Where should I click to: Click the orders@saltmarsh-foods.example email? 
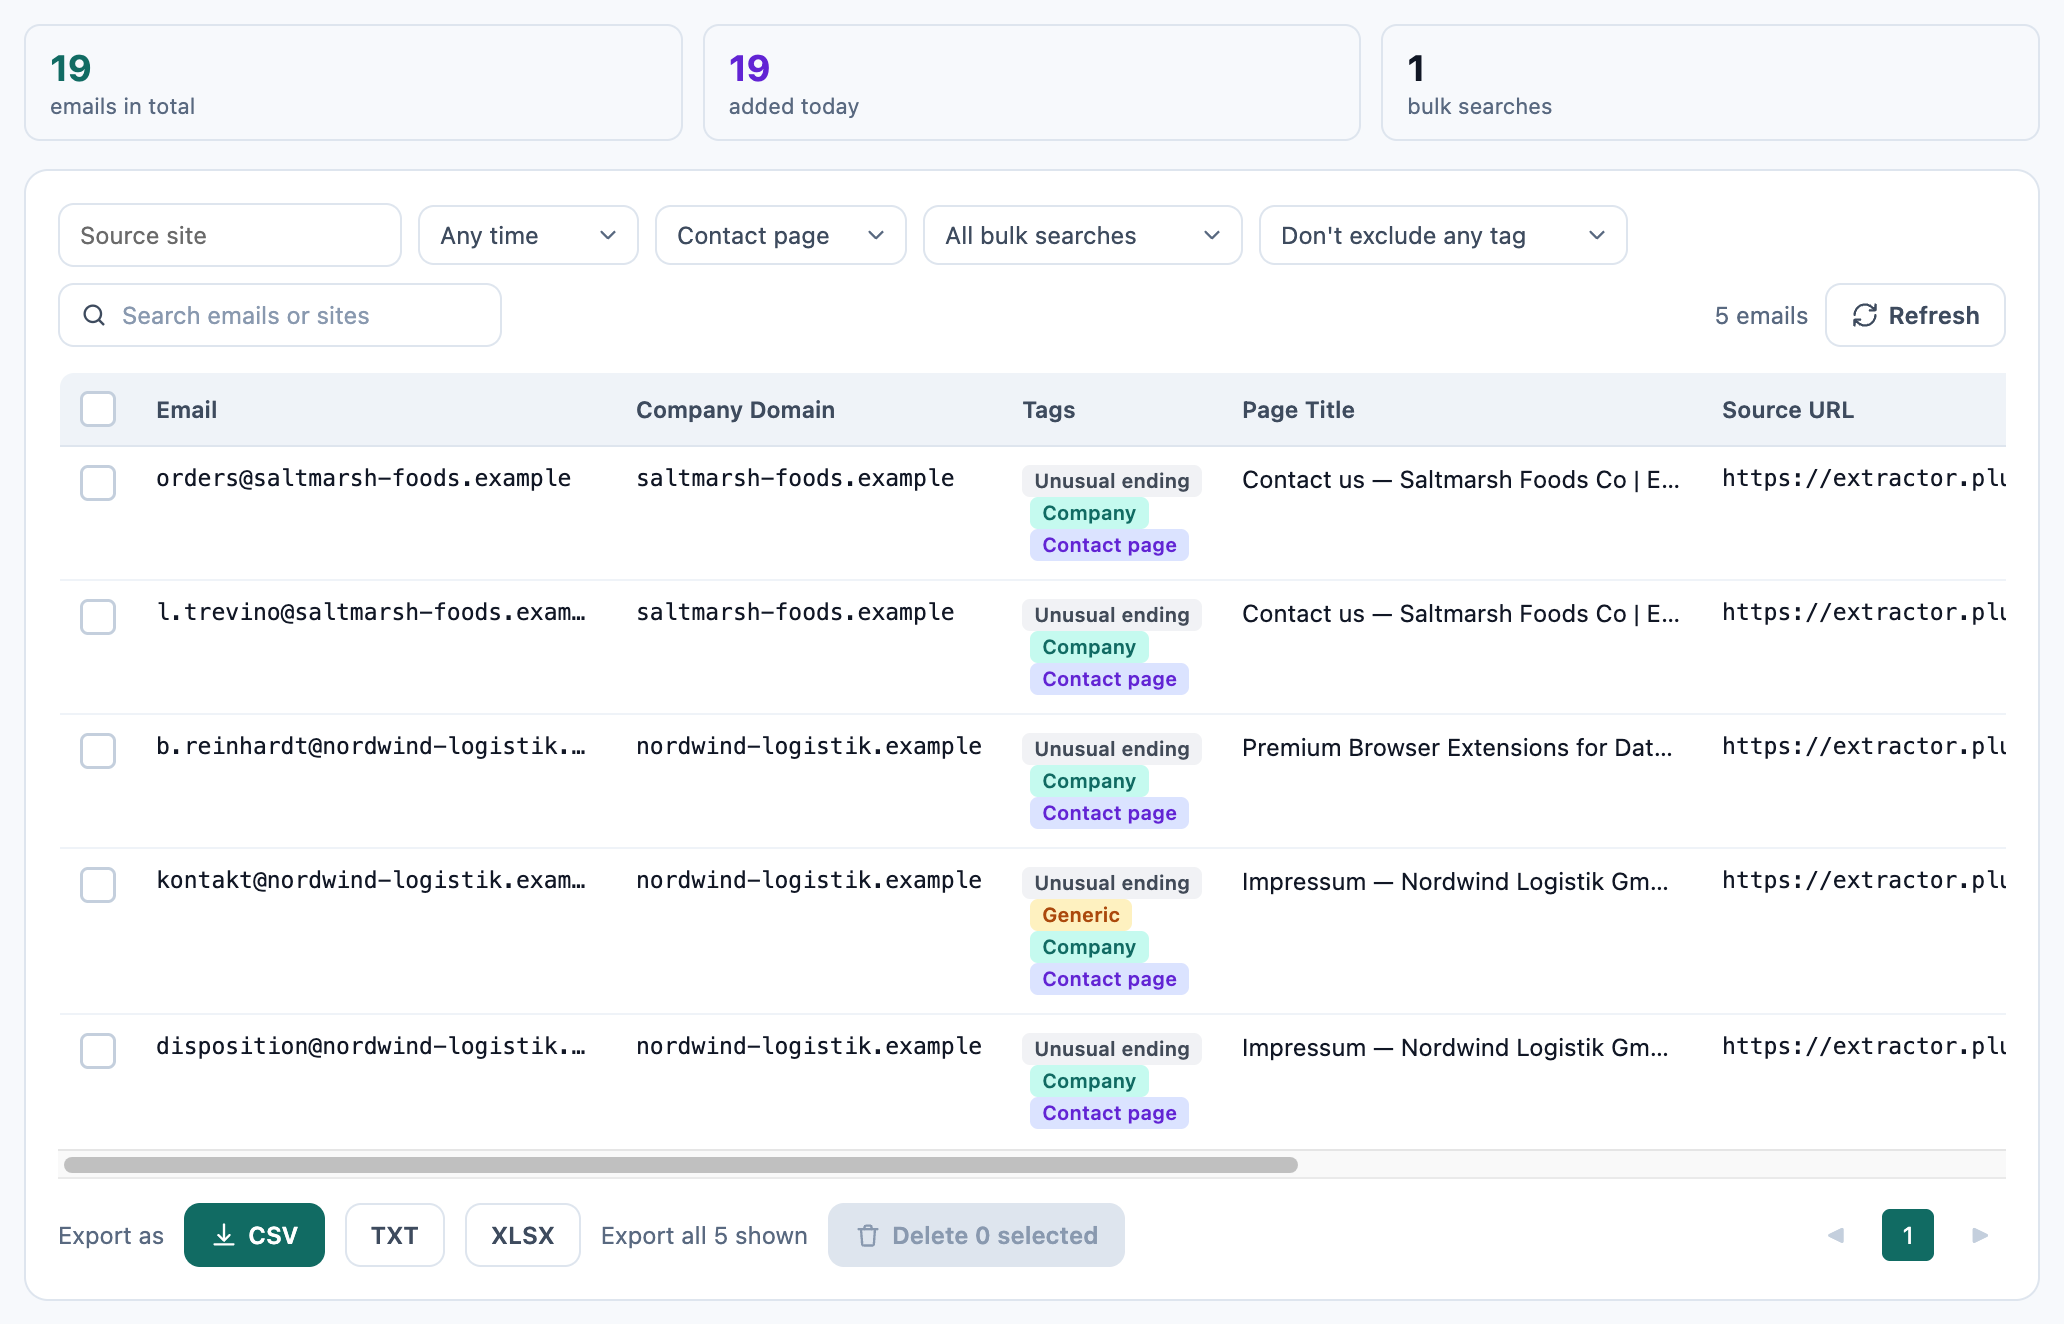(x=363, y=478)
